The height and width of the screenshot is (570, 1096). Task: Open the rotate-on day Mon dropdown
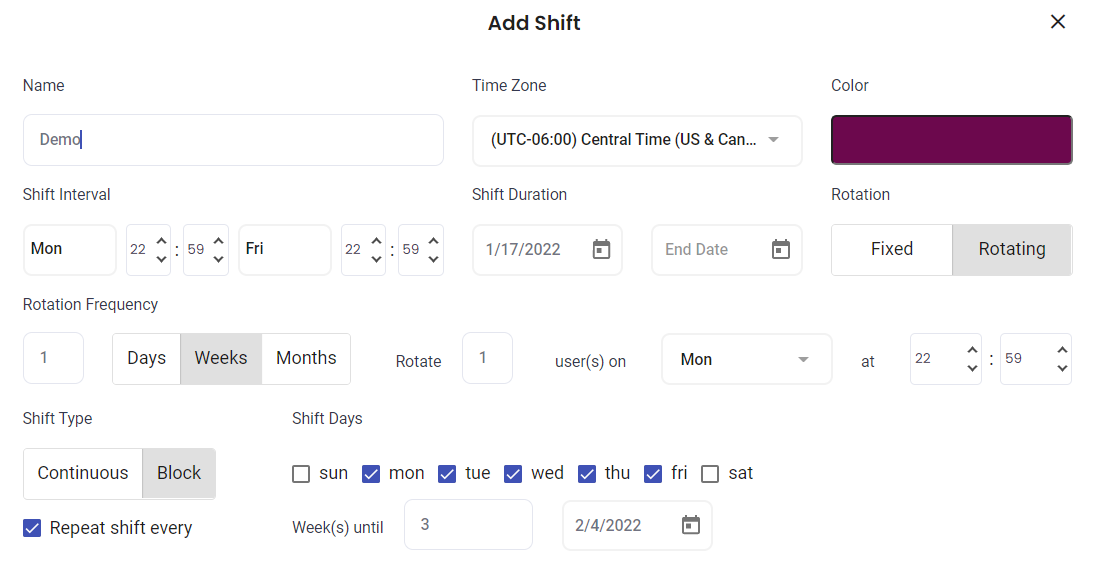747,359
